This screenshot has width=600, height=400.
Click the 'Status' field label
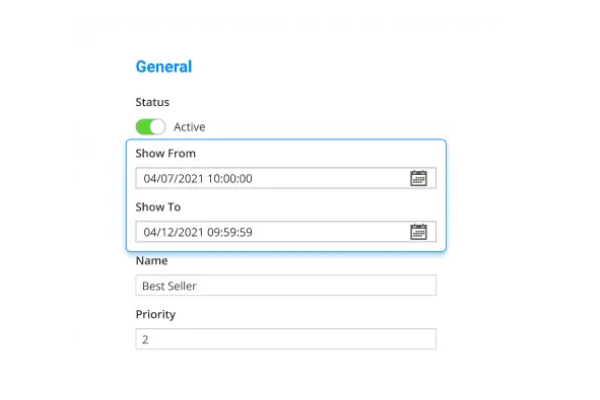(x=152, y=102)
